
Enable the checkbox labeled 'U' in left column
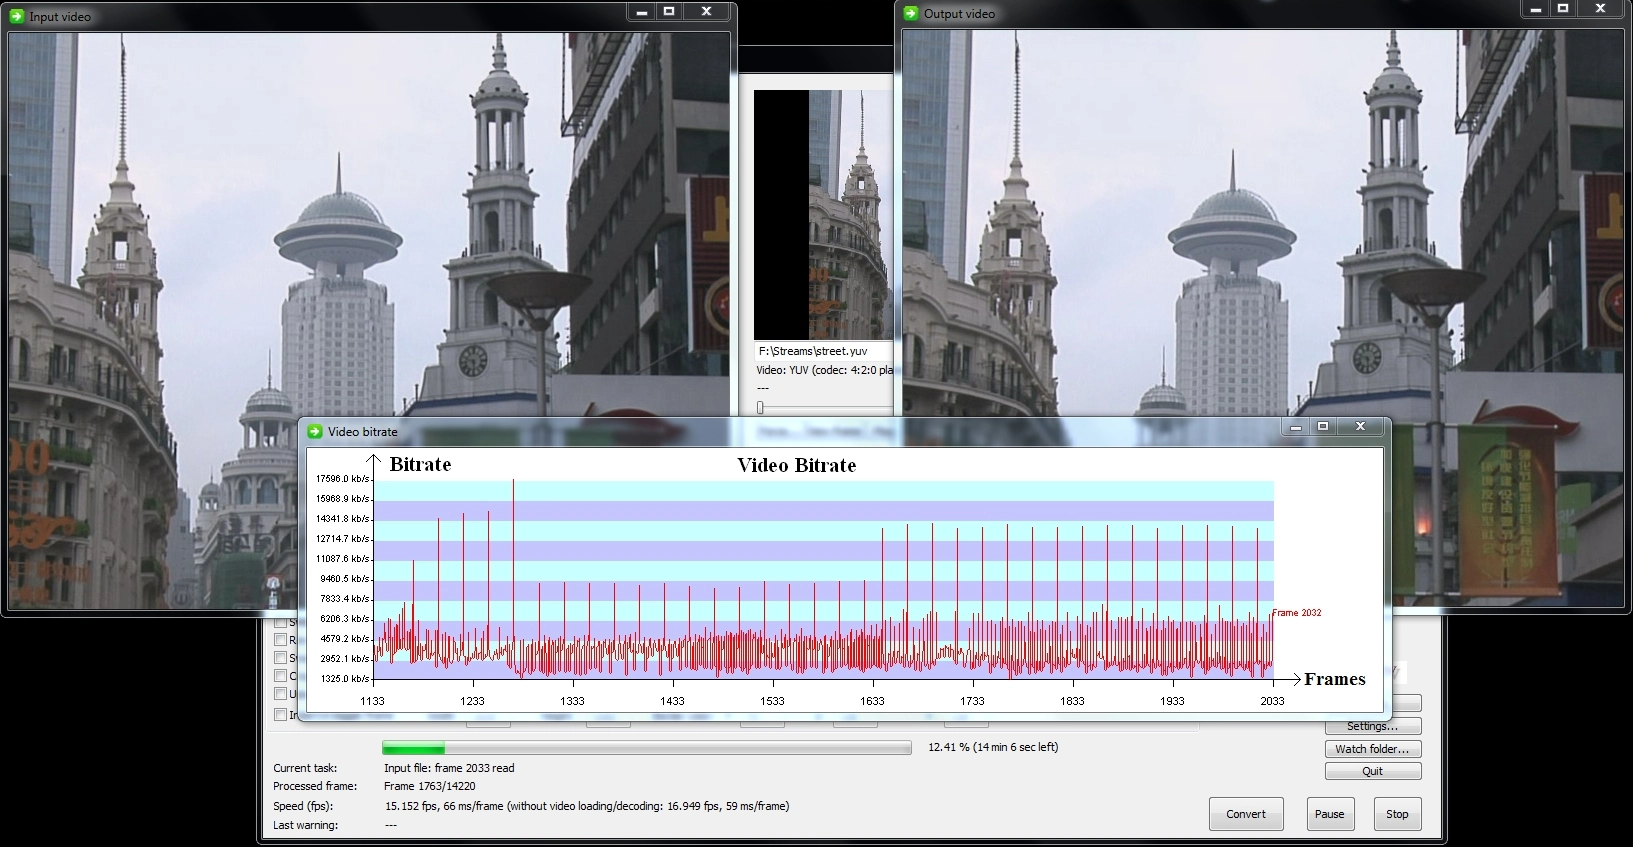(281, 694)
